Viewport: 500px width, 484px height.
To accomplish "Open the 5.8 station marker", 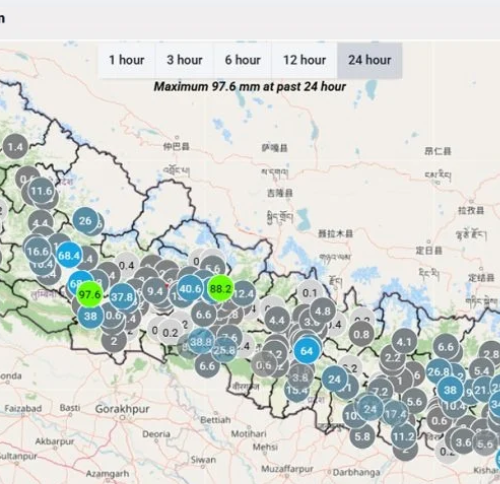I will [x=362, y=436].
